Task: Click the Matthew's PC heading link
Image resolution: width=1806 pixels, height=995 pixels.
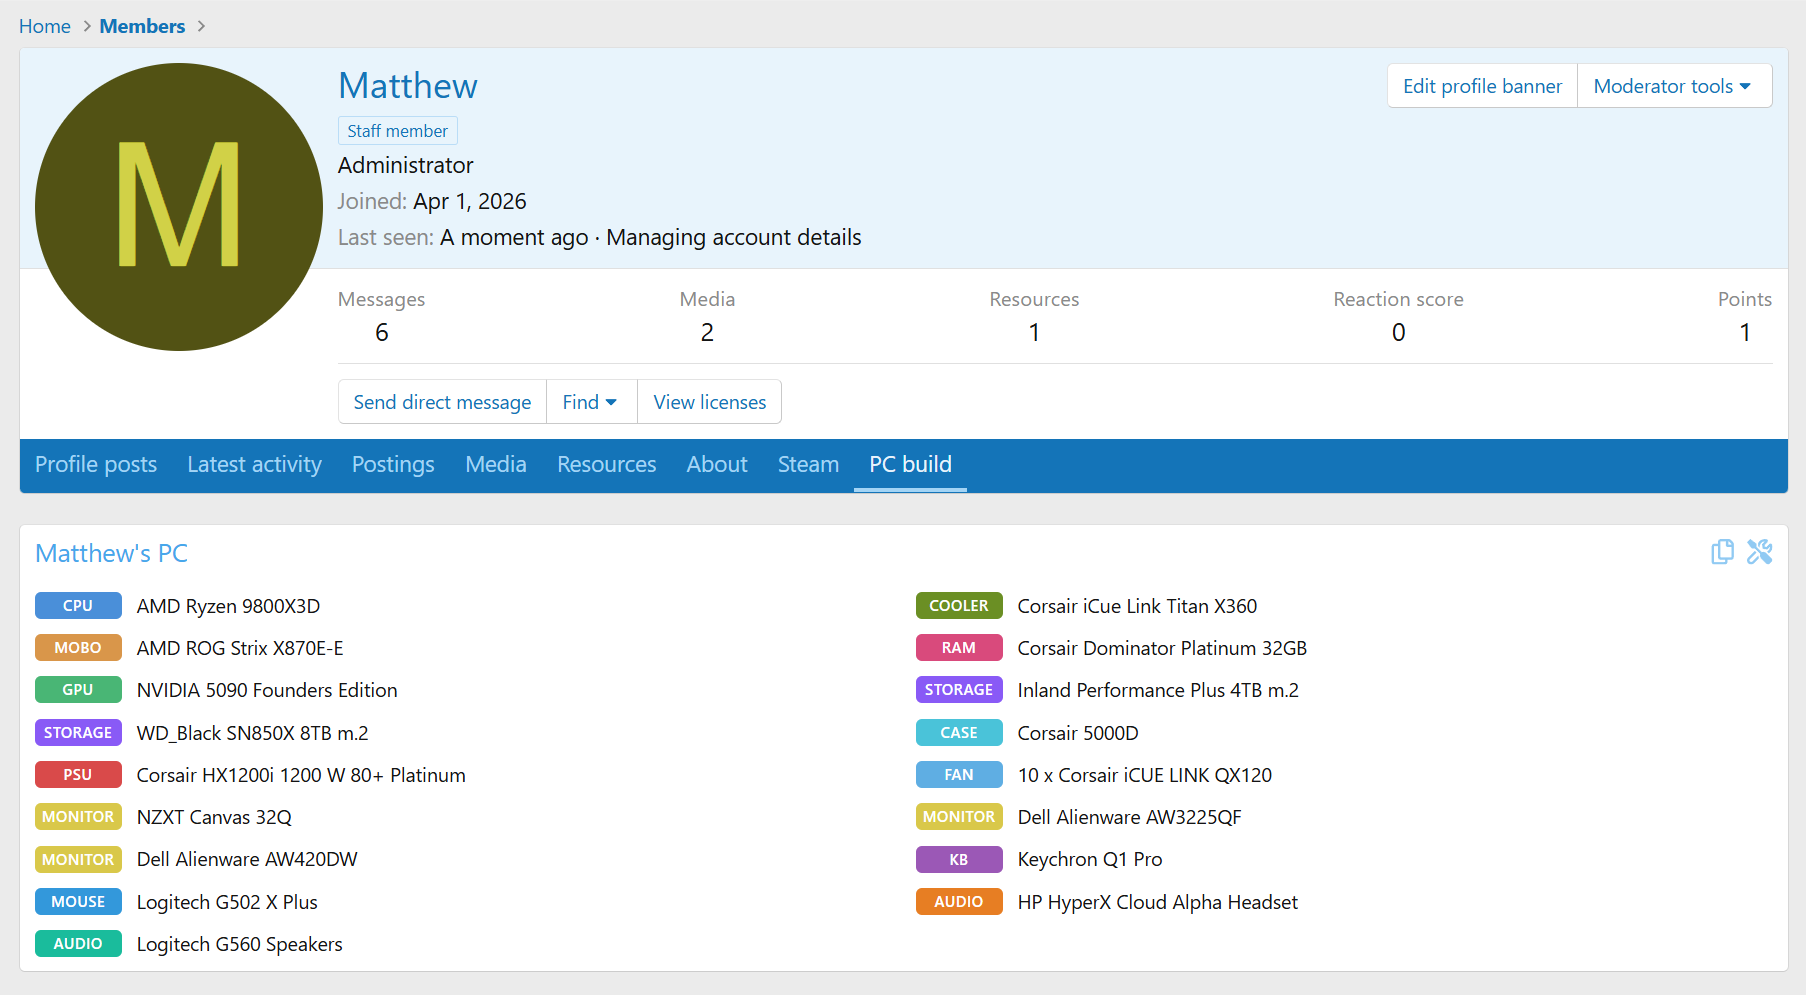Action: (x=111, y=554)
